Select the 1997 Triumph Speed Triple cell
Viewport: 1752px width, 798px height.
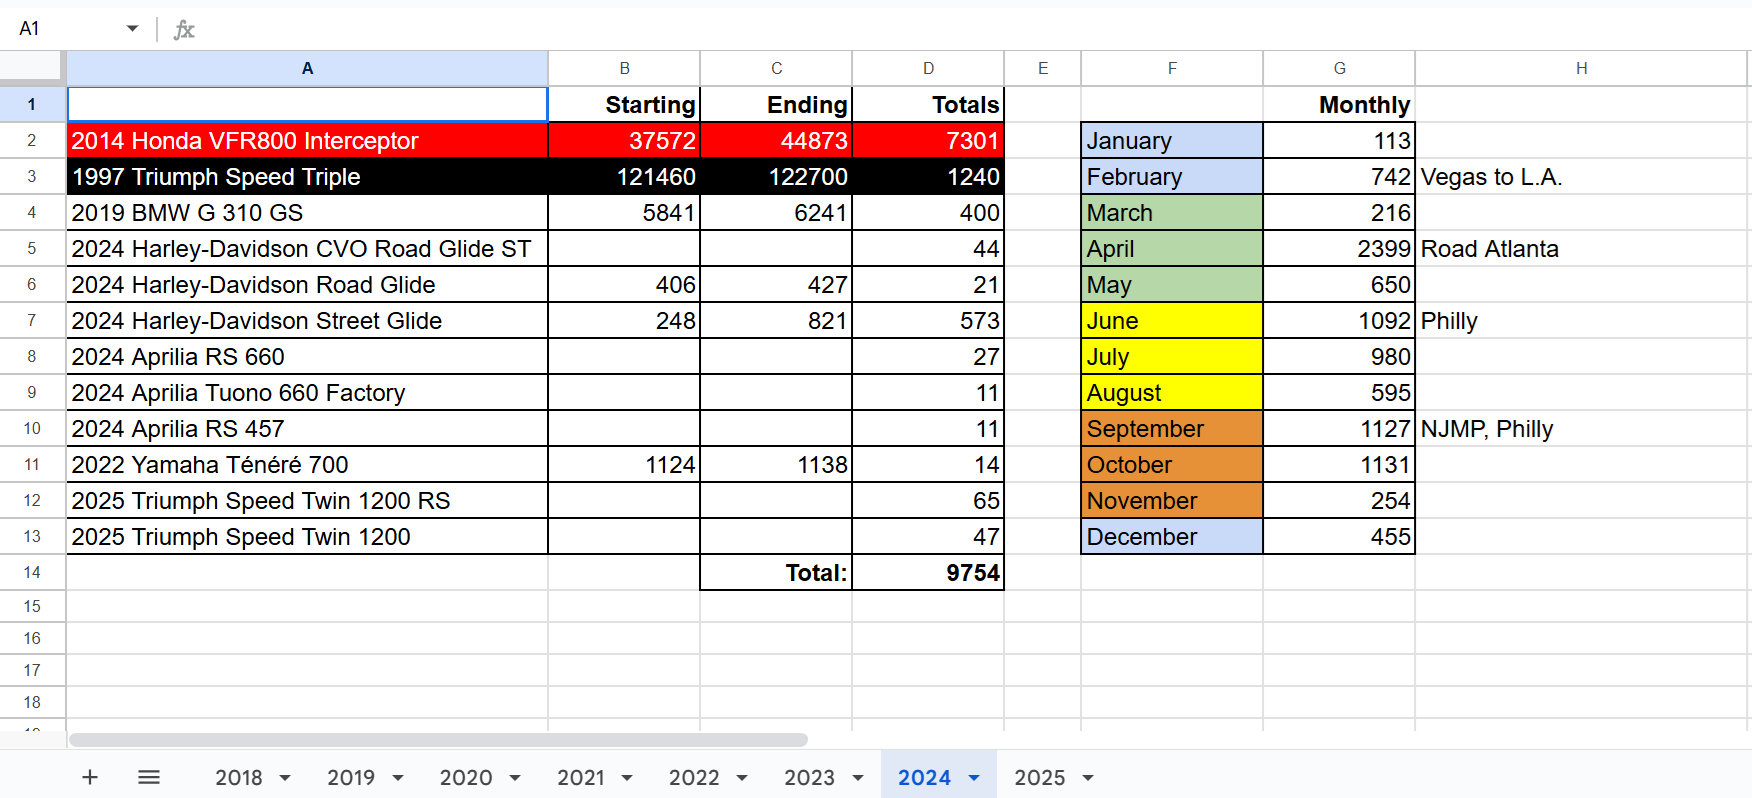307,177
